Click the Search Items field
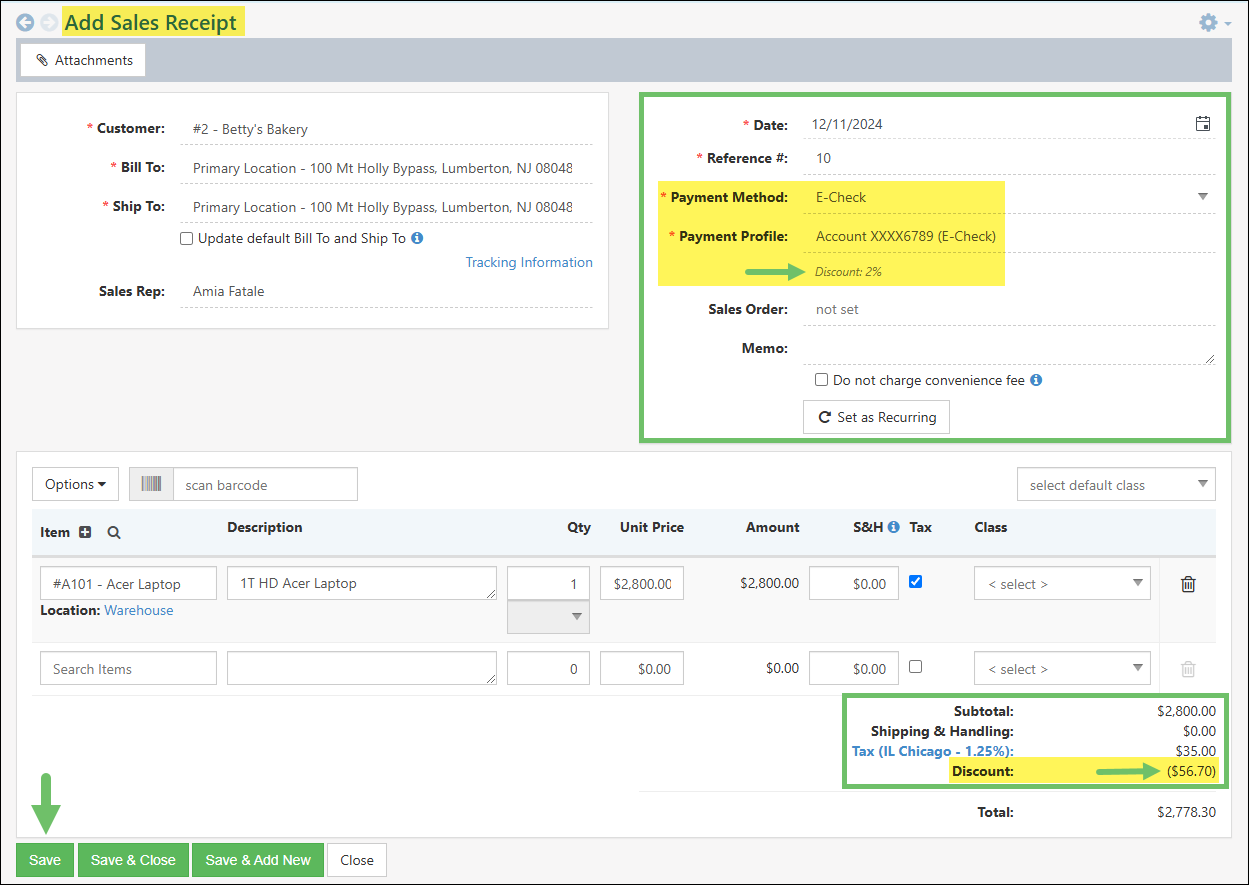 128,668
